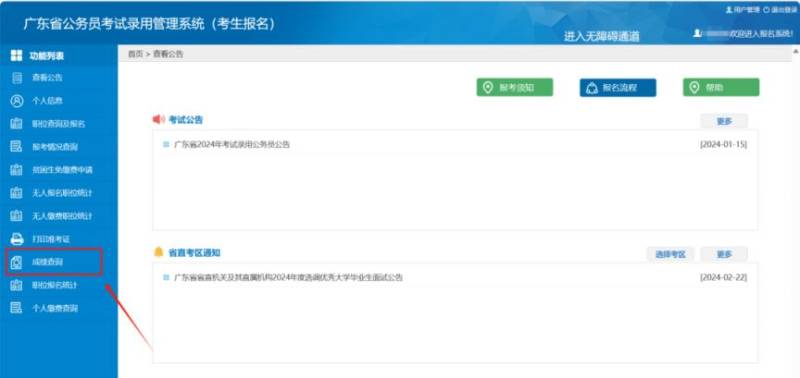Click the scrollbar up arrow
The image size is (800, 378).
(796, 52)
